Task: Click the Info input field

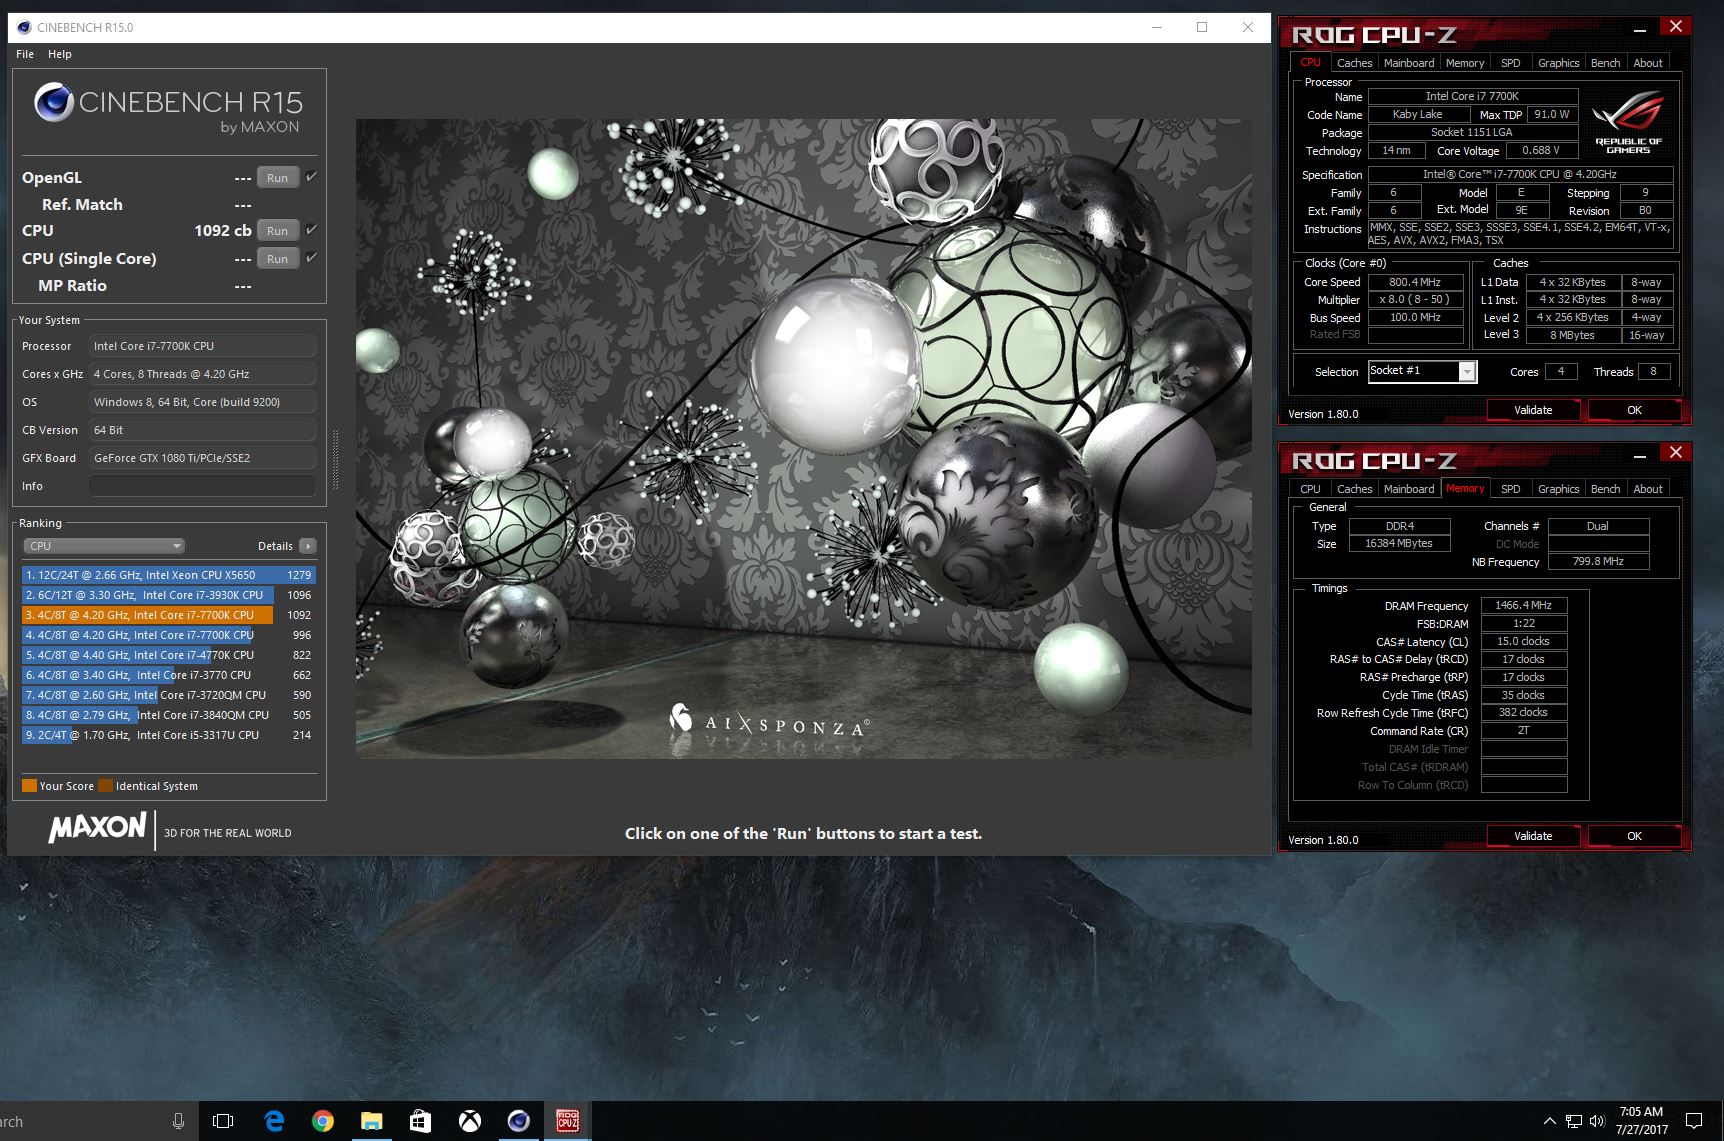Action: pos(203,486)
